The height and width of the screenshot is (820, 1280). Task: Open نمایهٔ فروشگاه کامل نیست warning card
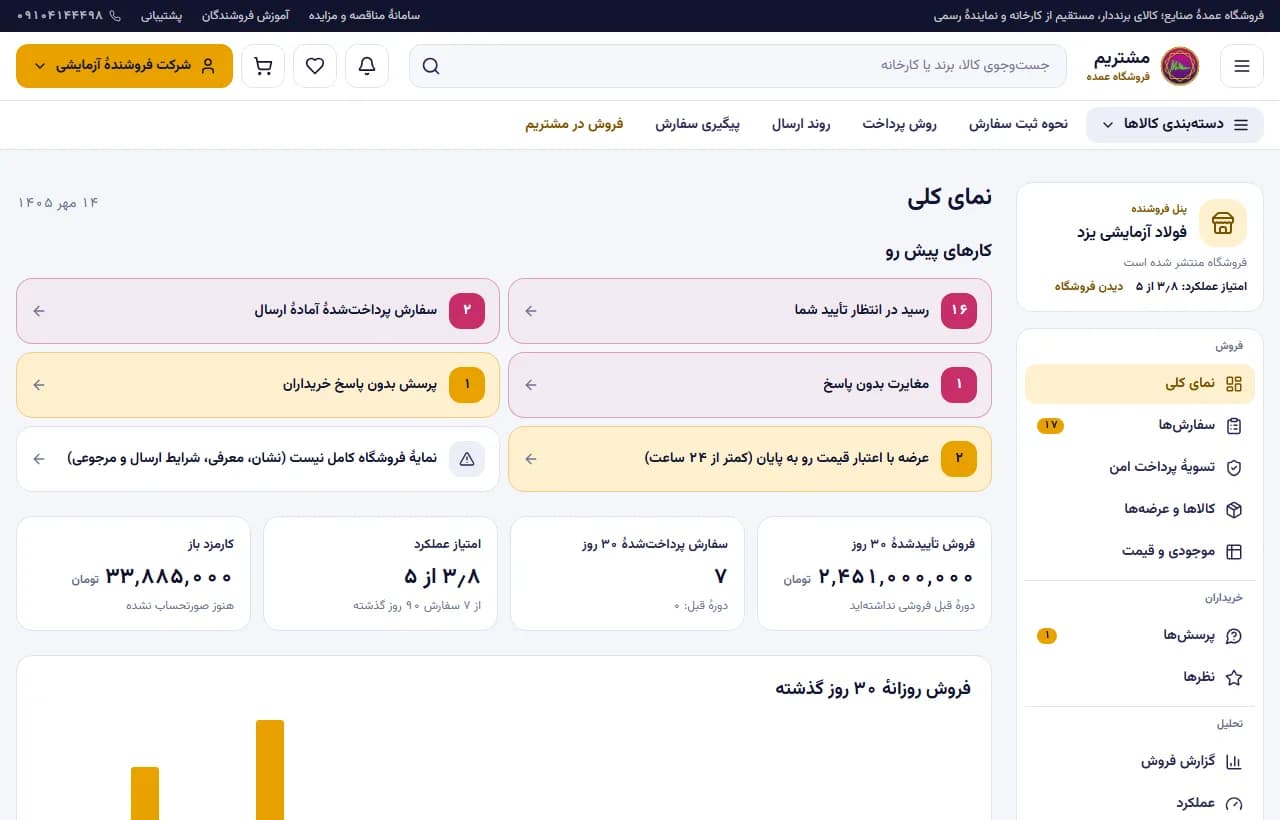[258, 459]
